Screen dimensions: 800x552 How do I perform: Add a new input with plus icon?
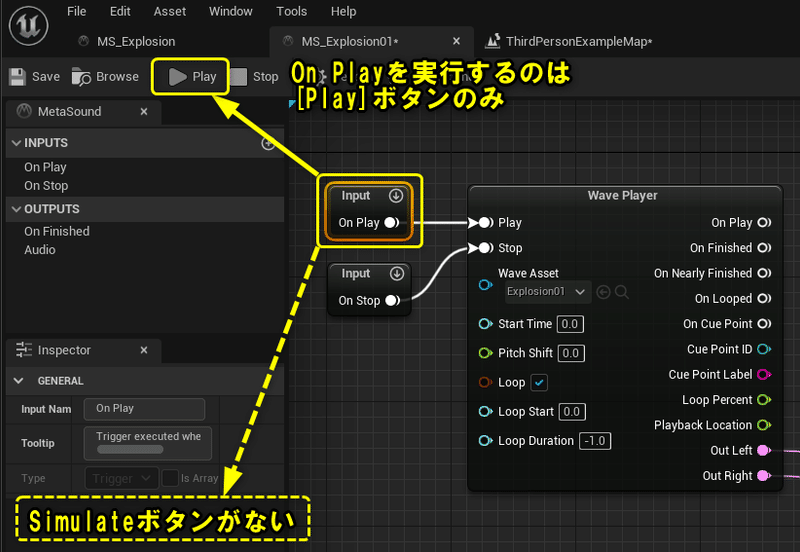(x=268, y=143)
